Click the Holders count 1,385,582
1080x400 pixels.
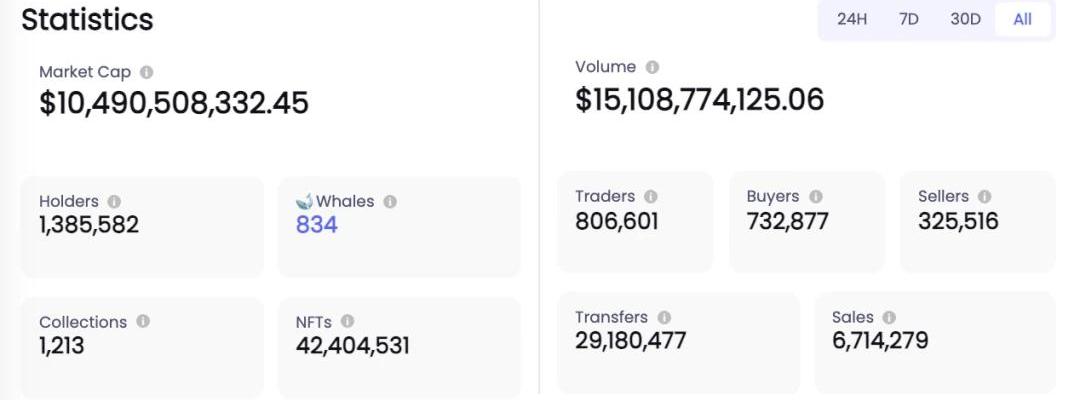89,225
